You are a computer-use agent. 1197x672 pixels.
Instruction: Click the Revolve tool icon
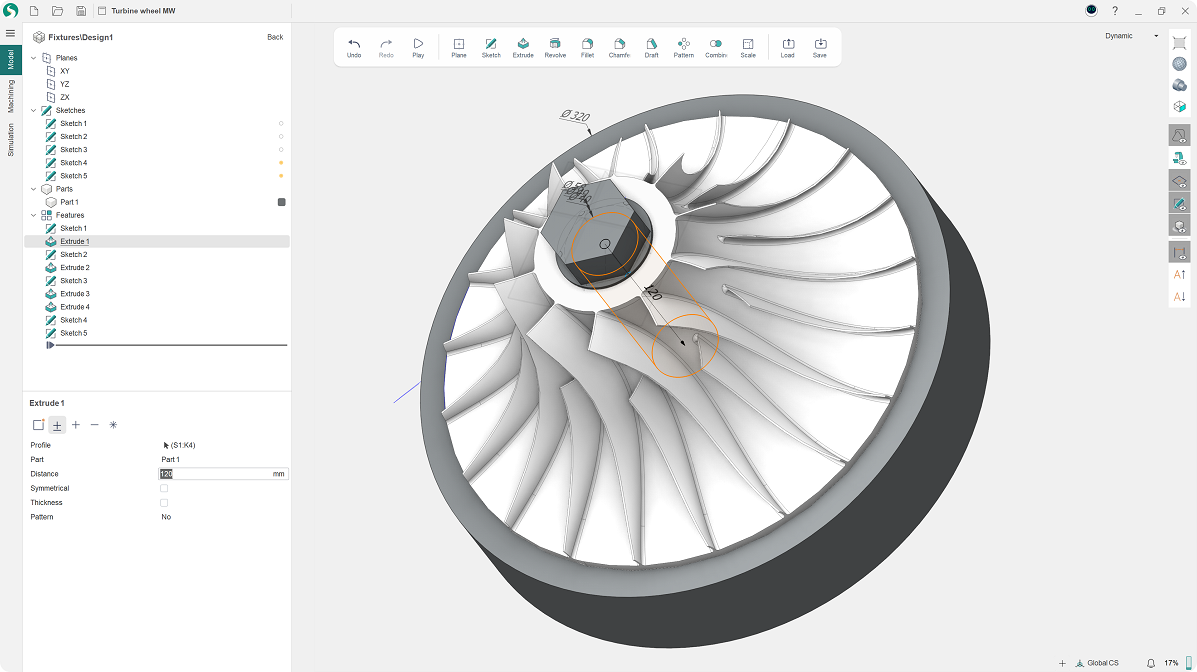coord(555,48)
